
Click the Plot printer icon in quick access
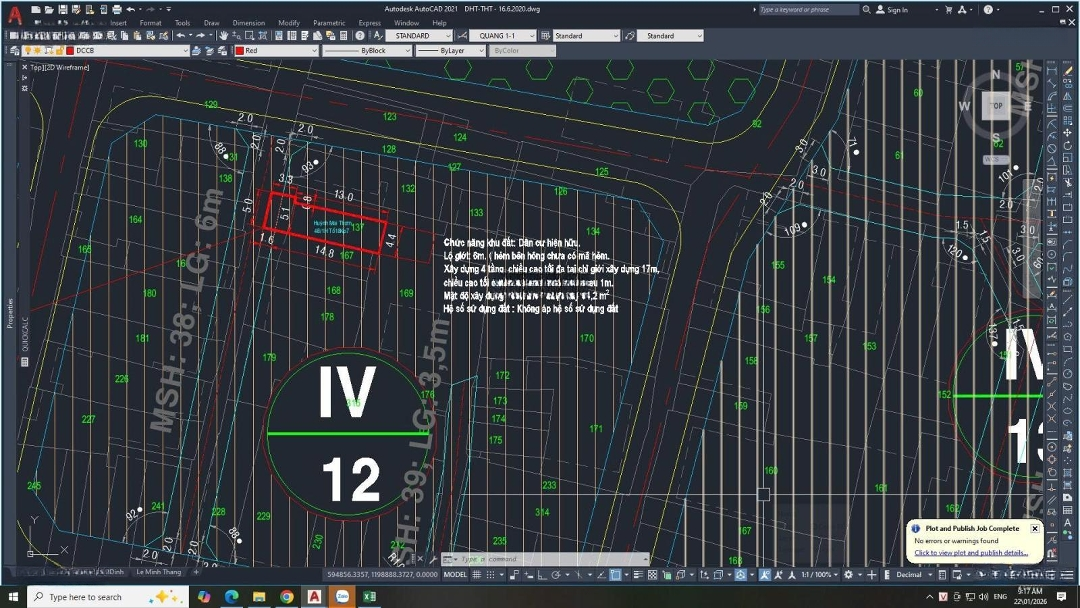tap(118, 9)
